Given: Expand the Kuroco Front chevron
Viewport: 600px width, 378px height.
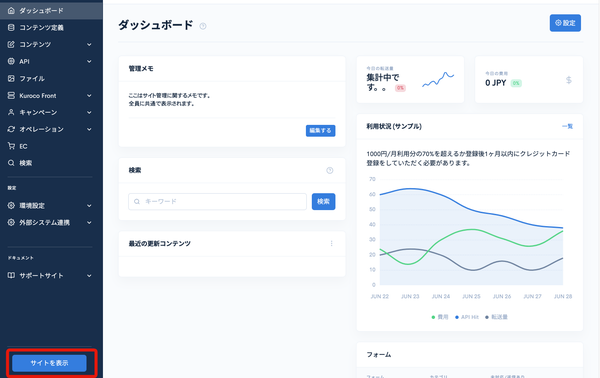Looking at the screenshot, I should click(89, 95).
